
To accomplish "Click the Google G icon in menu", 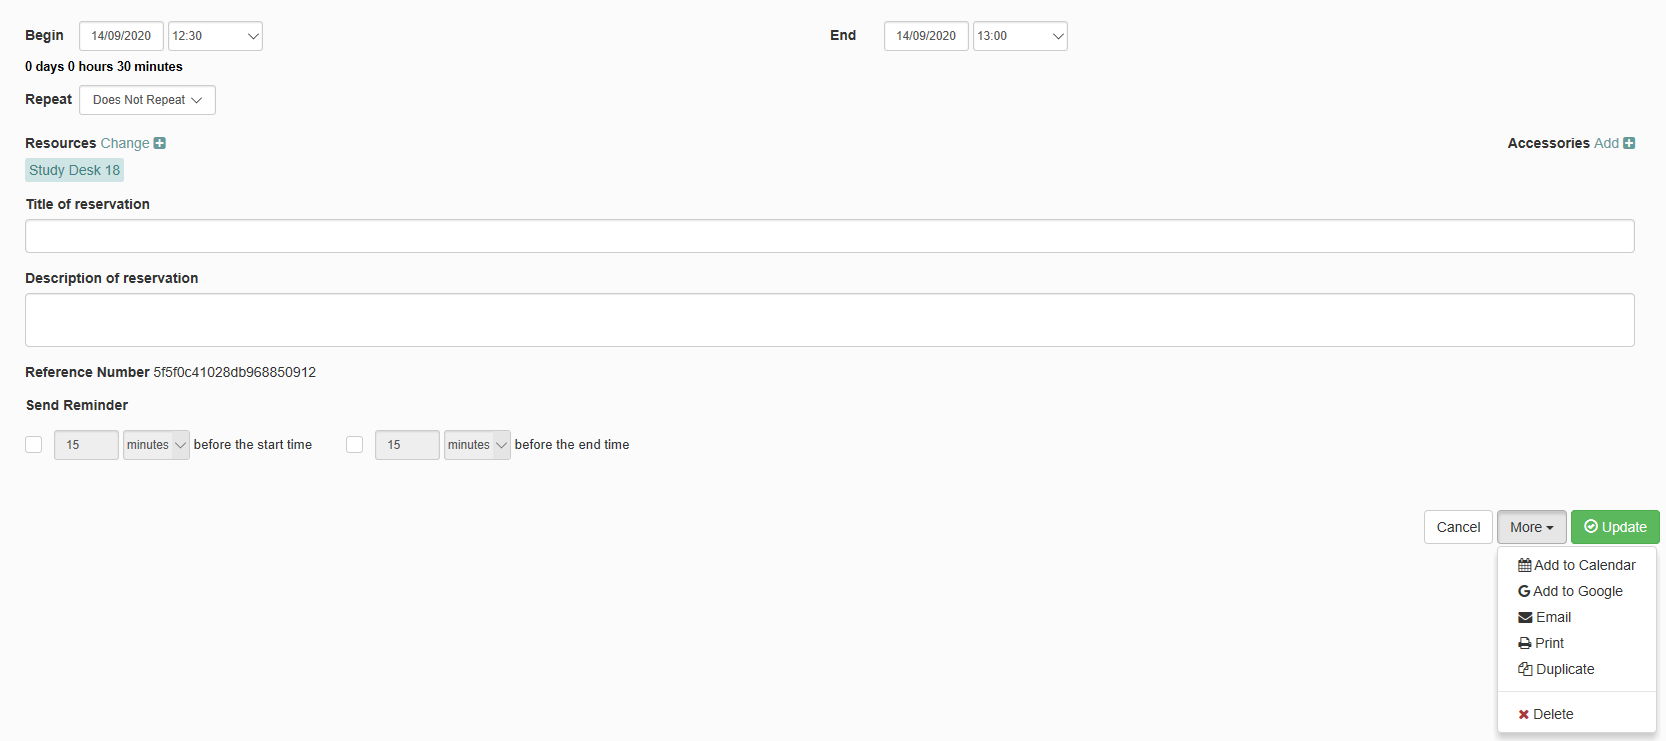I will pos(1524,591).
